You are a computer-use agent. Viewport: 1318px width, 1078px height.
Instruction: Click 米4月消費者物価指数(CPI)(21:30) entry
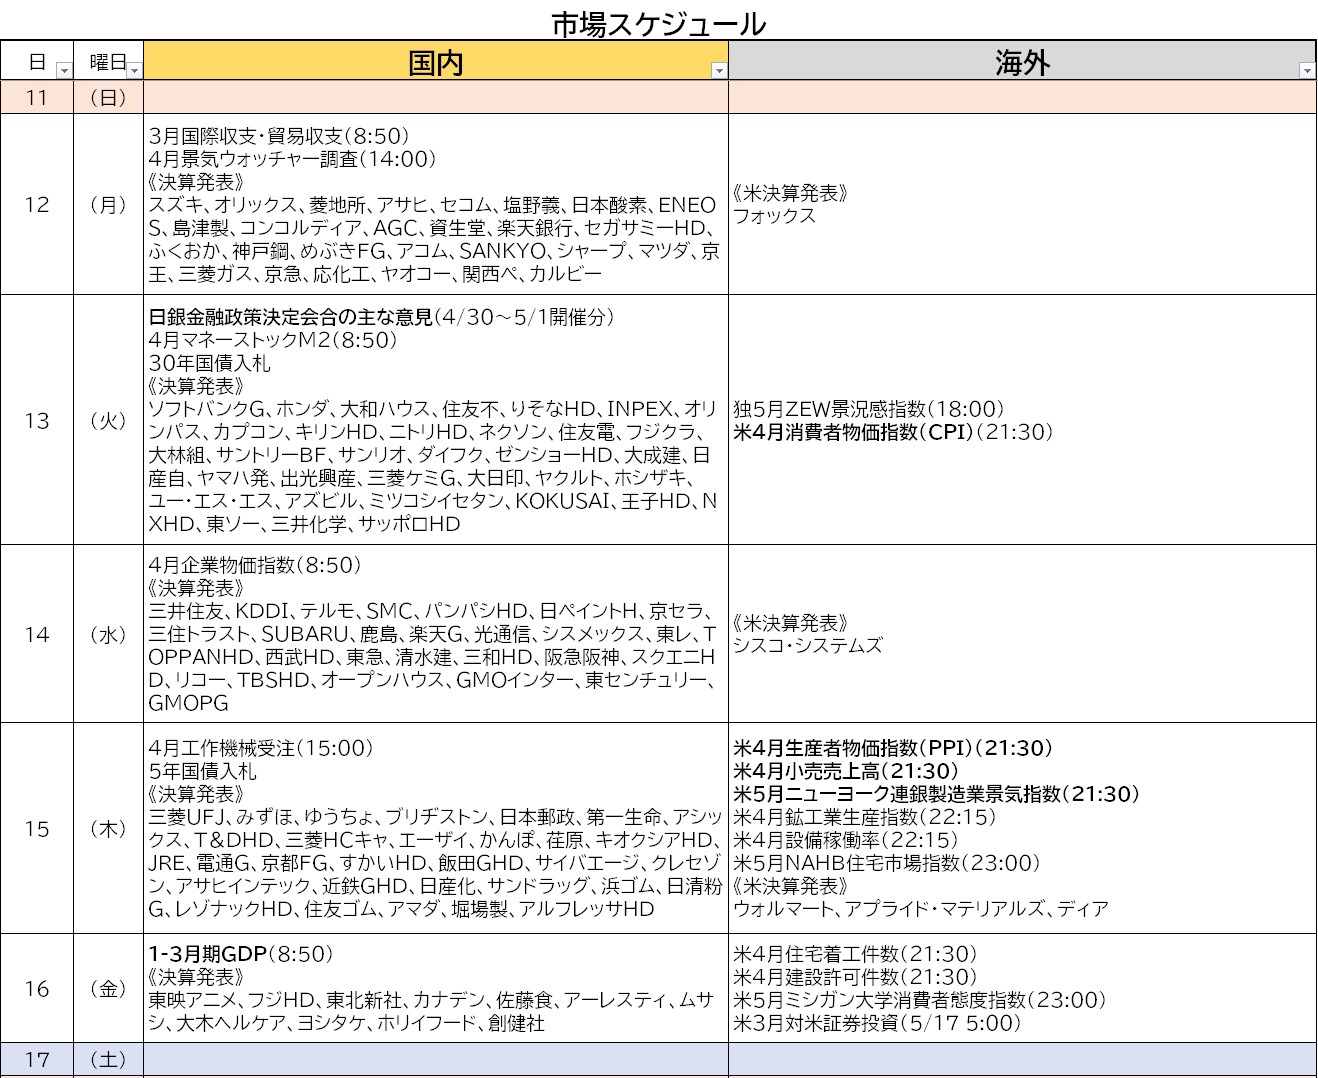coord(894,432)
